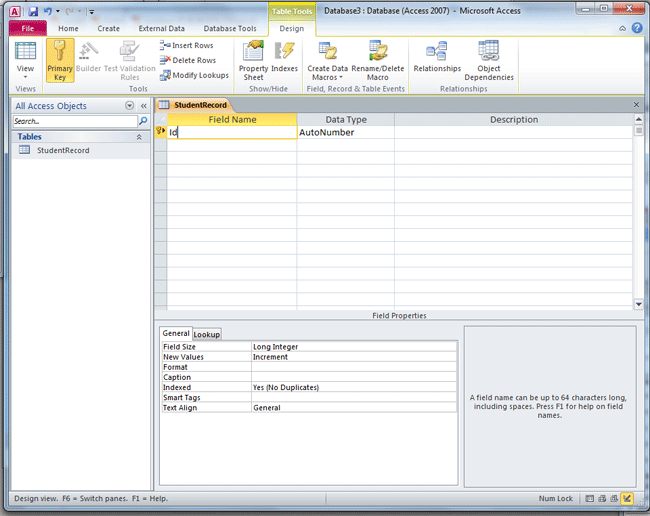Open Microsoft Access Help icon
The height and width of the screenshot is (516, 650).
click(637, 28)
